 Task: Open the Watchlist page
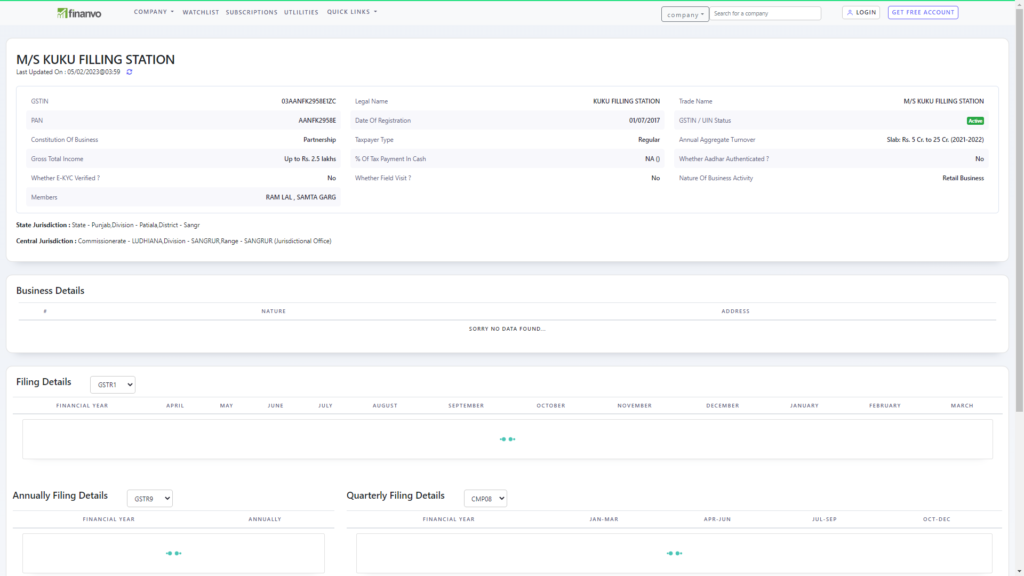click(x=200, y=12)
